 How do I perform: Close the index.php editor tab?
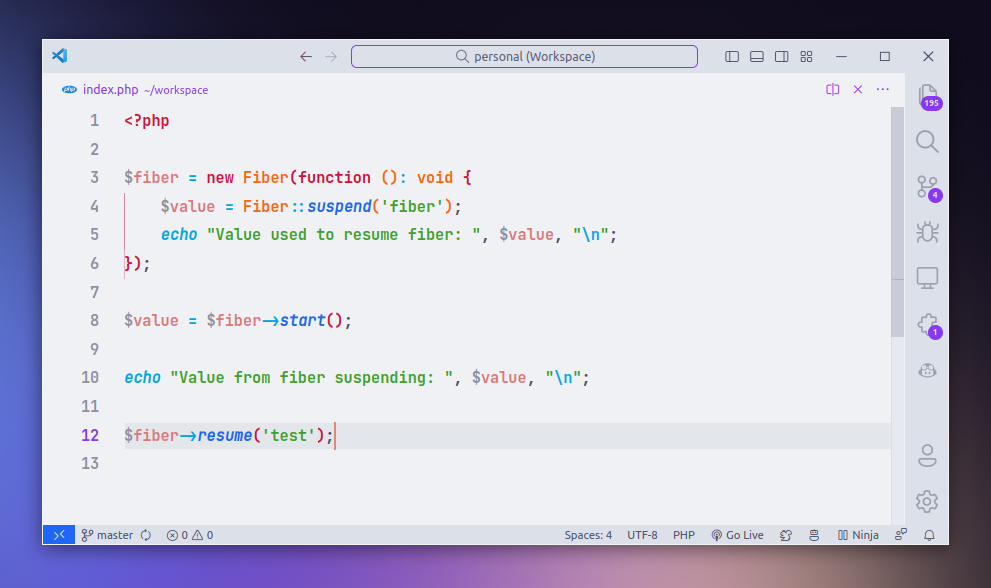858,90
